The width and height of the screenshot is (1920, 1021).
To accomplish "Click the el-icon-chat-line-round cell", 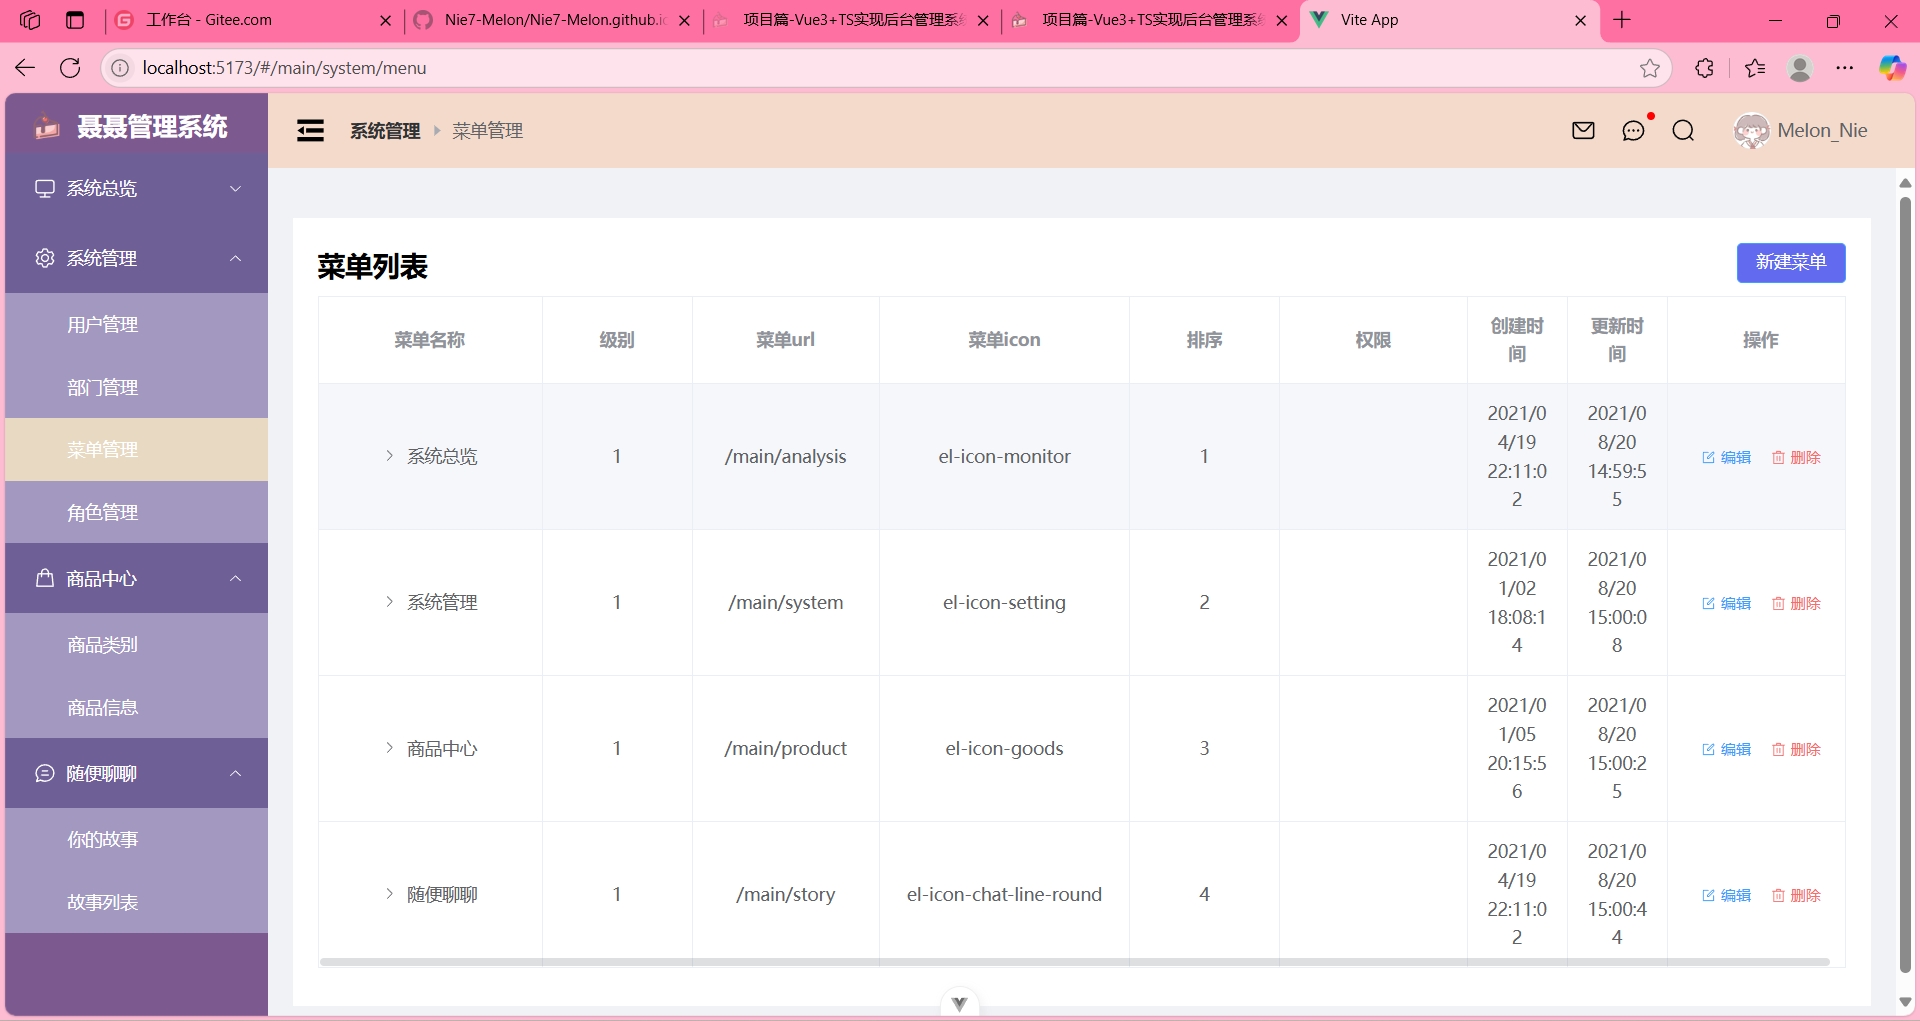I will click(x=1004, y=894).
